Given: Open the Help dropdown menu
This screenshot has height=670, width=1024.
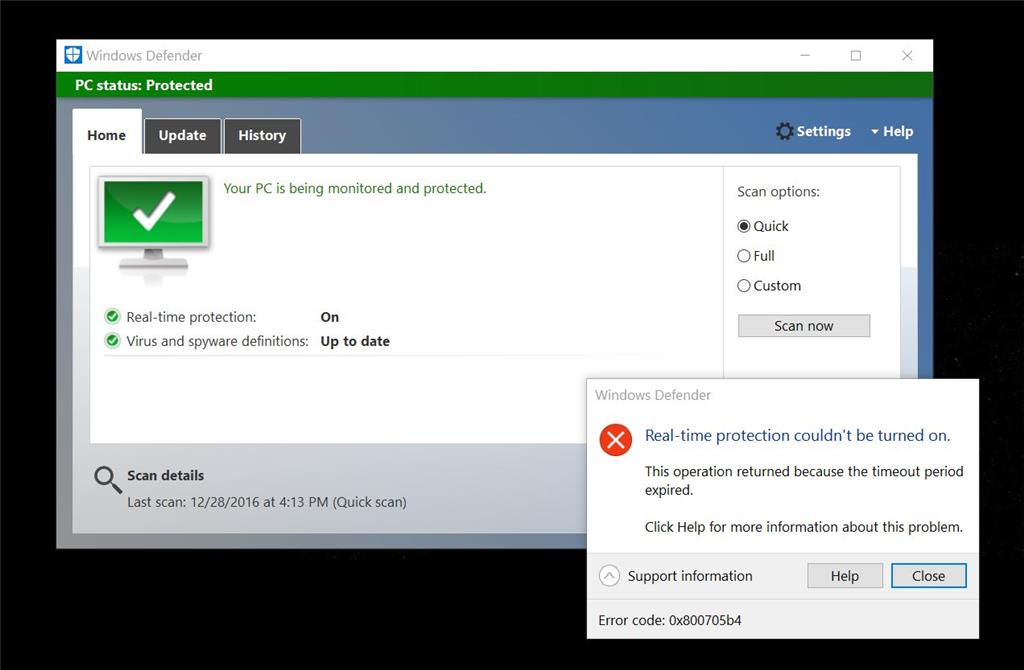Looking at the screenshot, I should (x=892, y=131).
